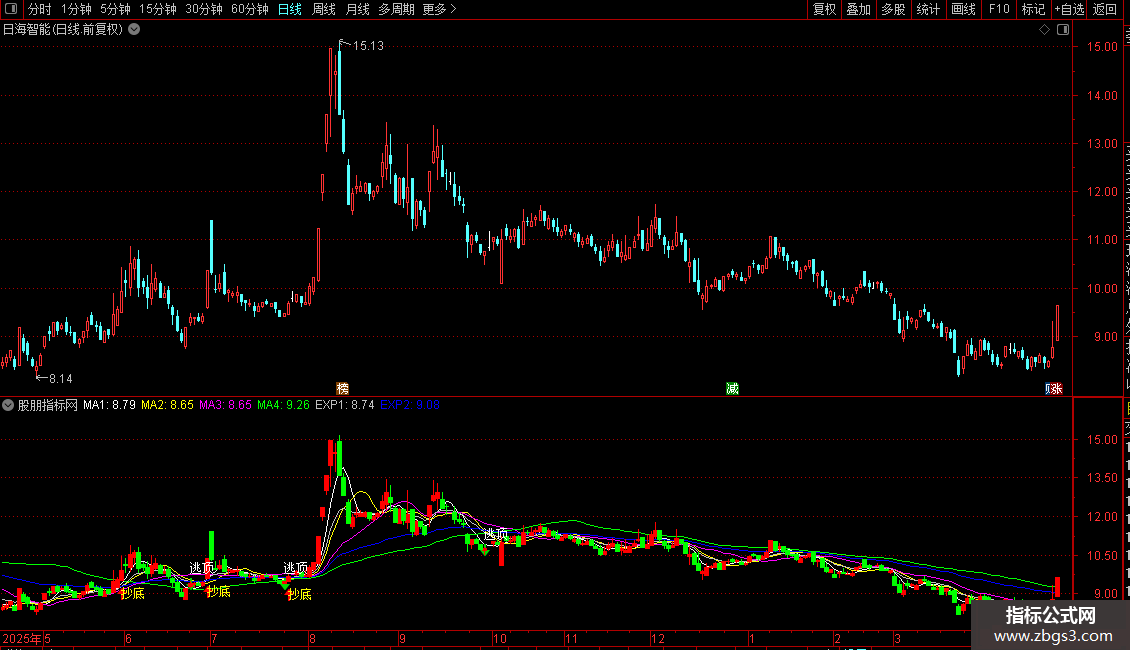Click the 复权 button
Screen dimensions: 1130x650
pos(824,9)
